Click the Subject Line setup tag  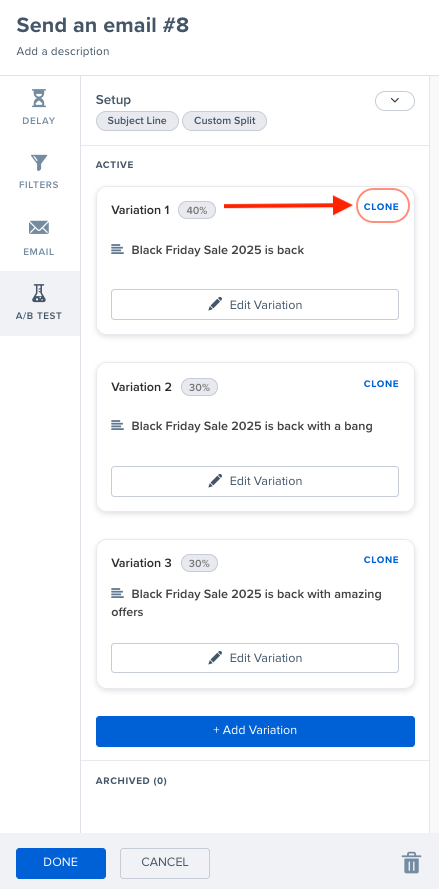click(137, 121)
